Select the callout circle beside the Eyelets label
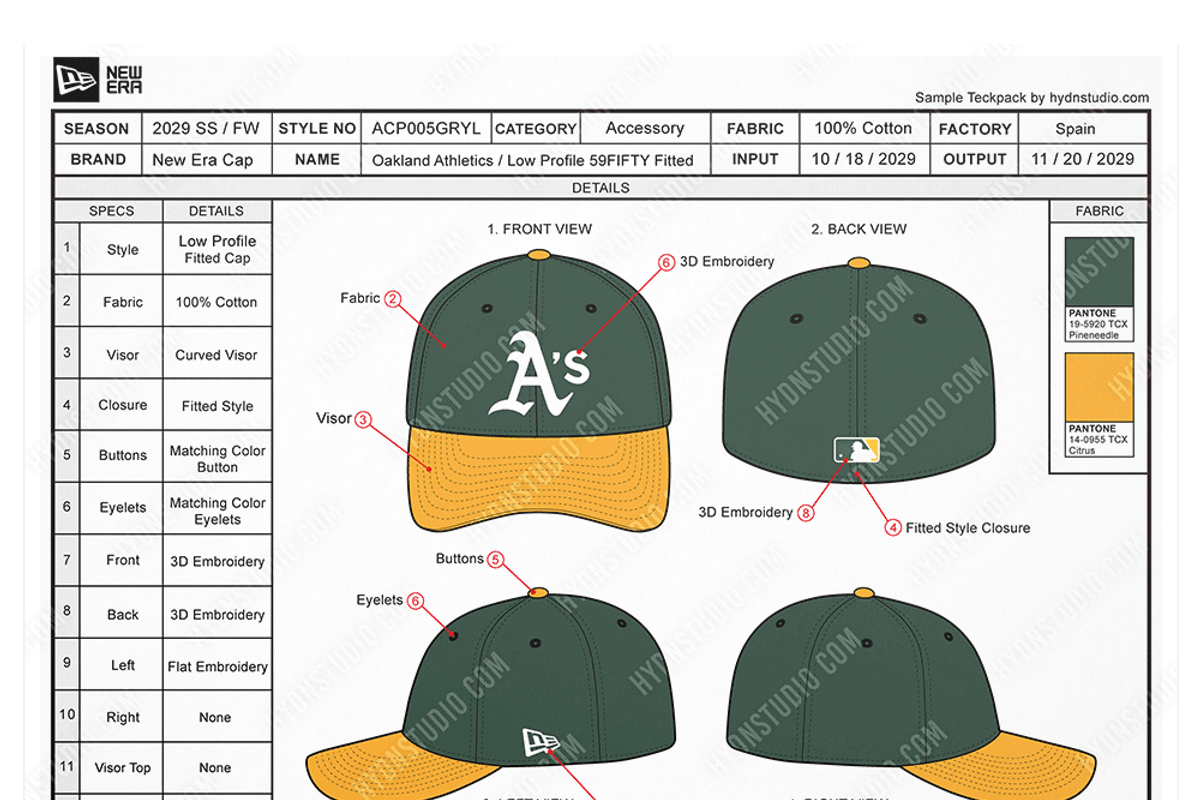Image resolution: width=1200 pixels, height=800 pixels. click(416, 601)
